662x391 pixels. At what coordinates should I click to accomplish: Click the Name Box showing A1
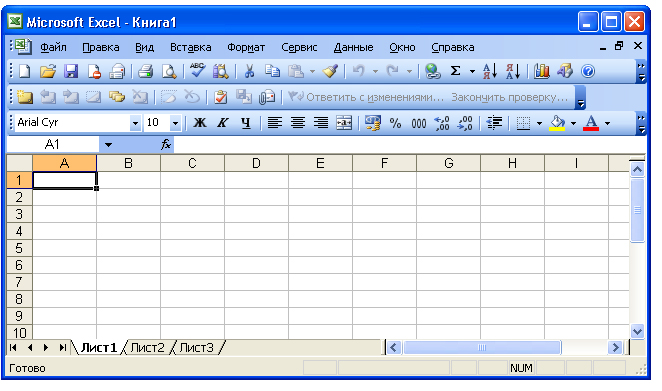[52, 145]
